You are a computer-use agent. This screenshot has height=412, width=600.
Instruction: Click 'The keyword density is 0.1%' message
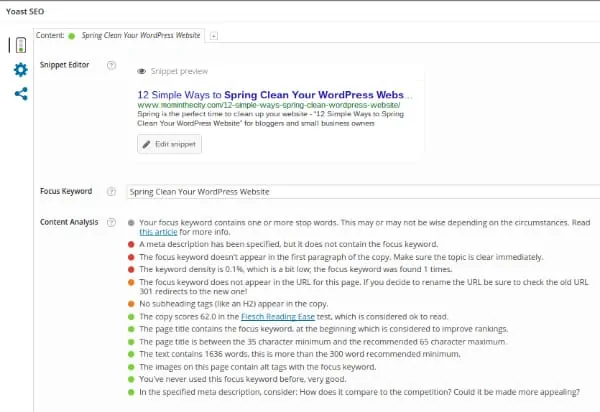[295, 269]
